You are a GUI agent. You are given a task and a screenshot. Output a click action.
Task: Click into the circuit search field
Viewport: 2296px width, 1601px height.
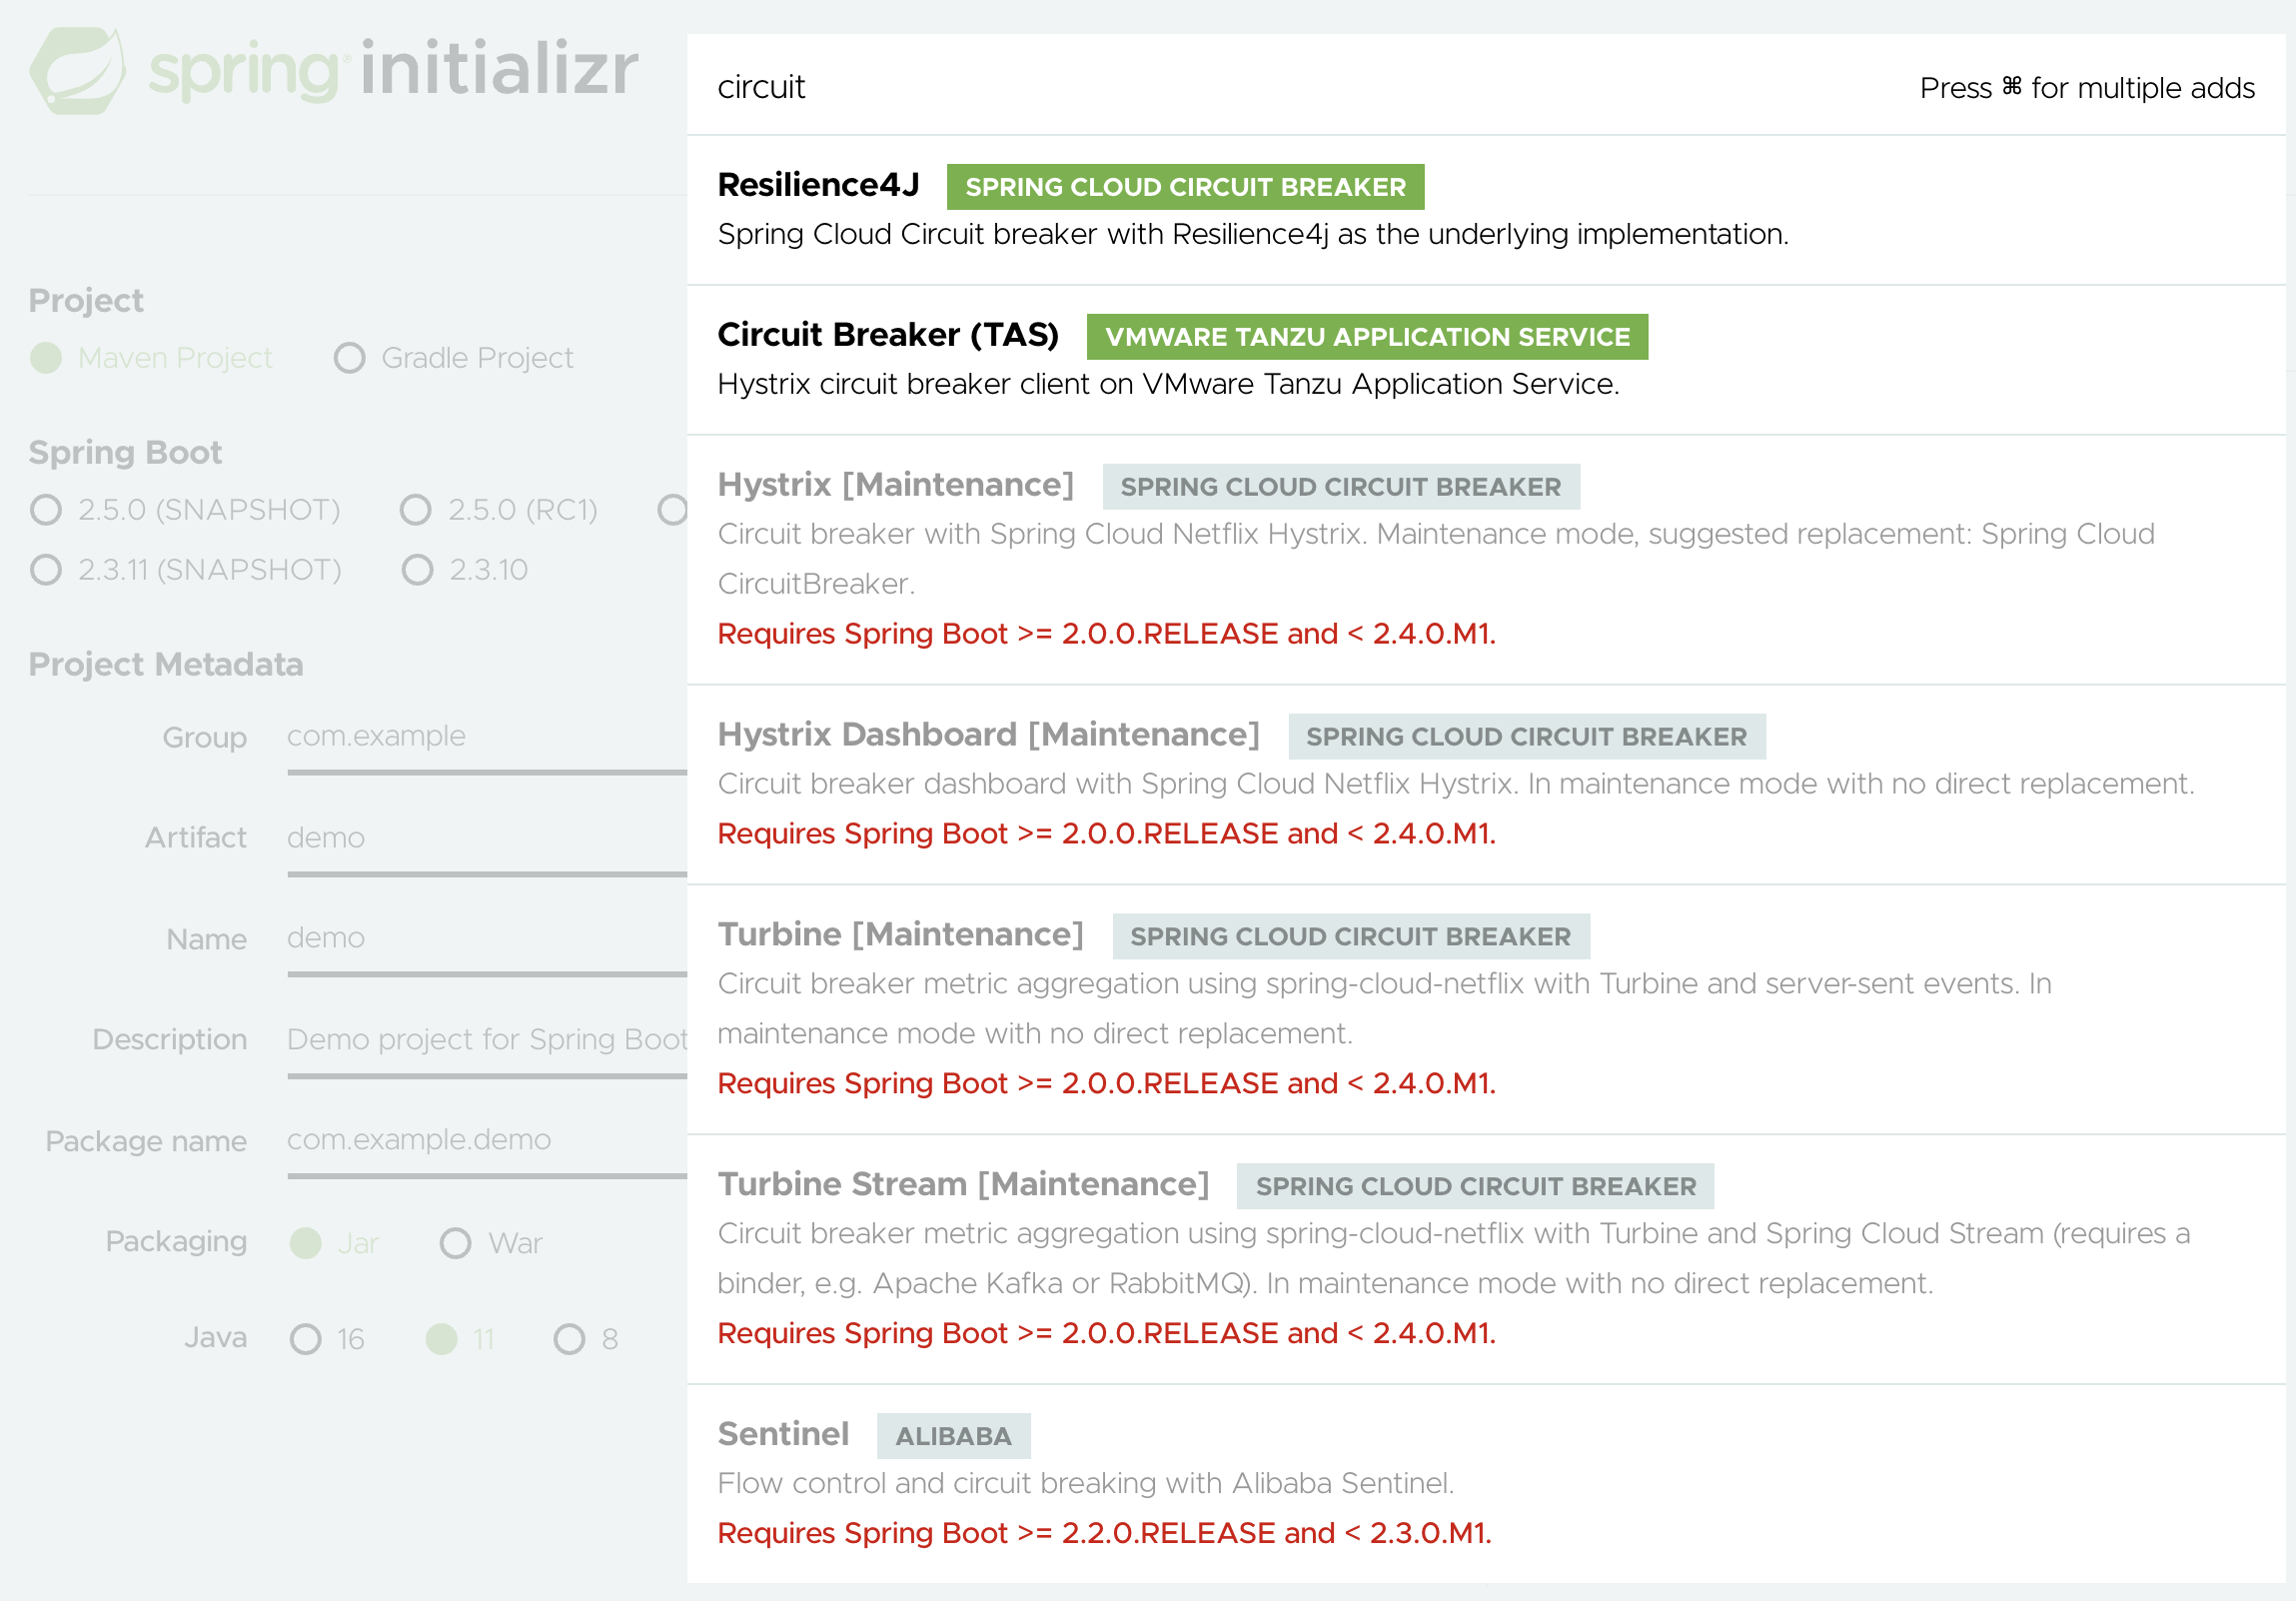1200,87
